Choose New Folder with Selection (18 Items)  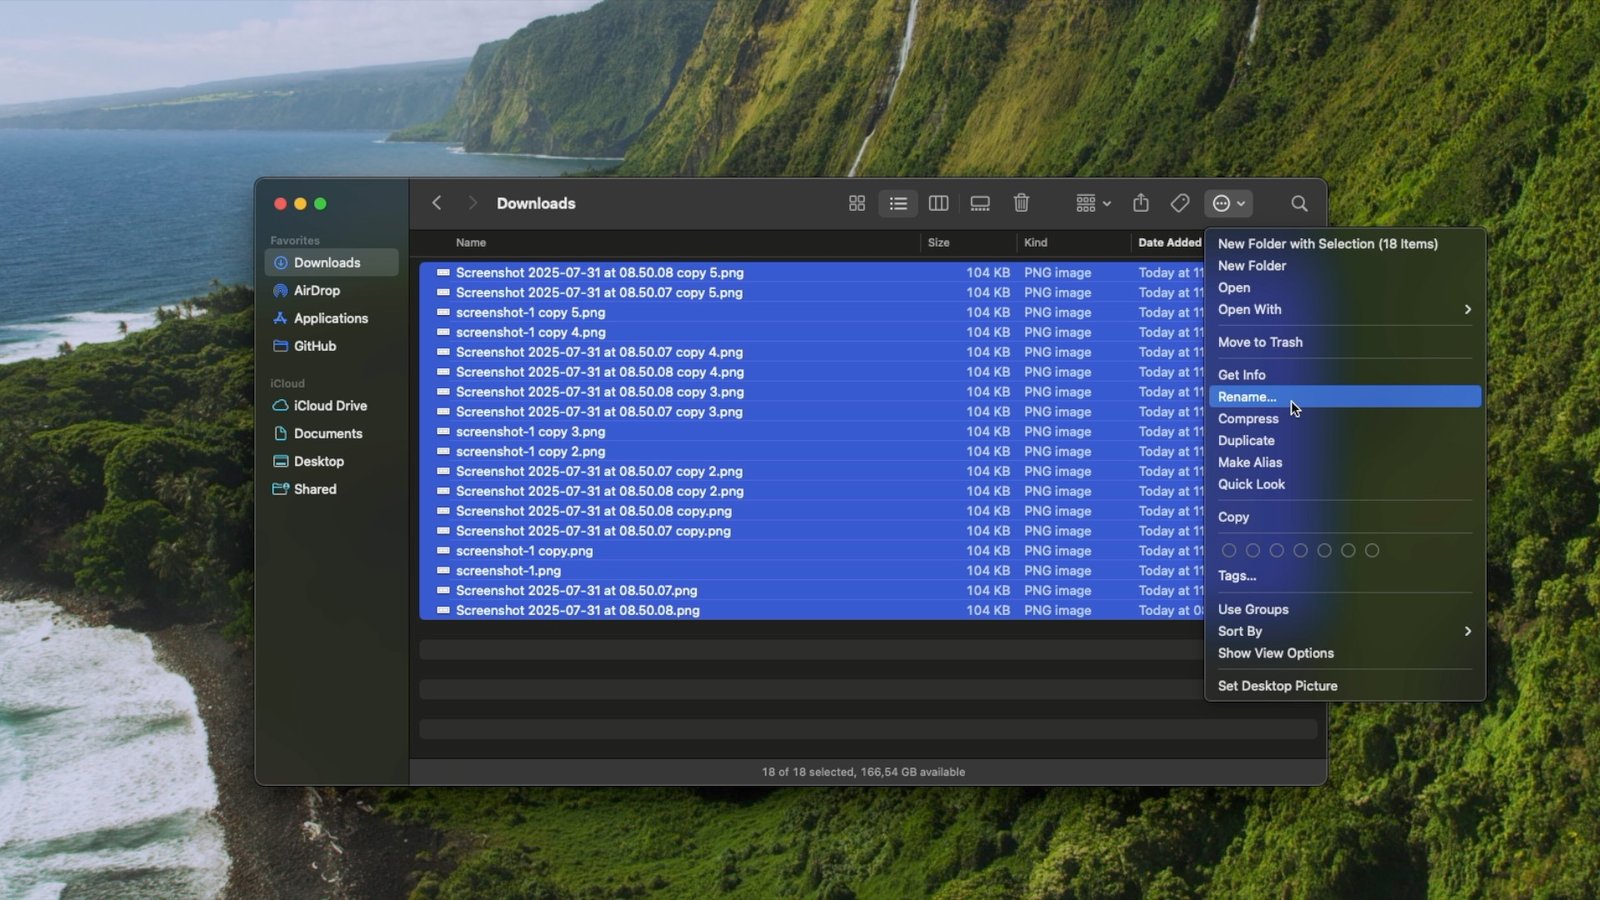[x=1344, y=244]
